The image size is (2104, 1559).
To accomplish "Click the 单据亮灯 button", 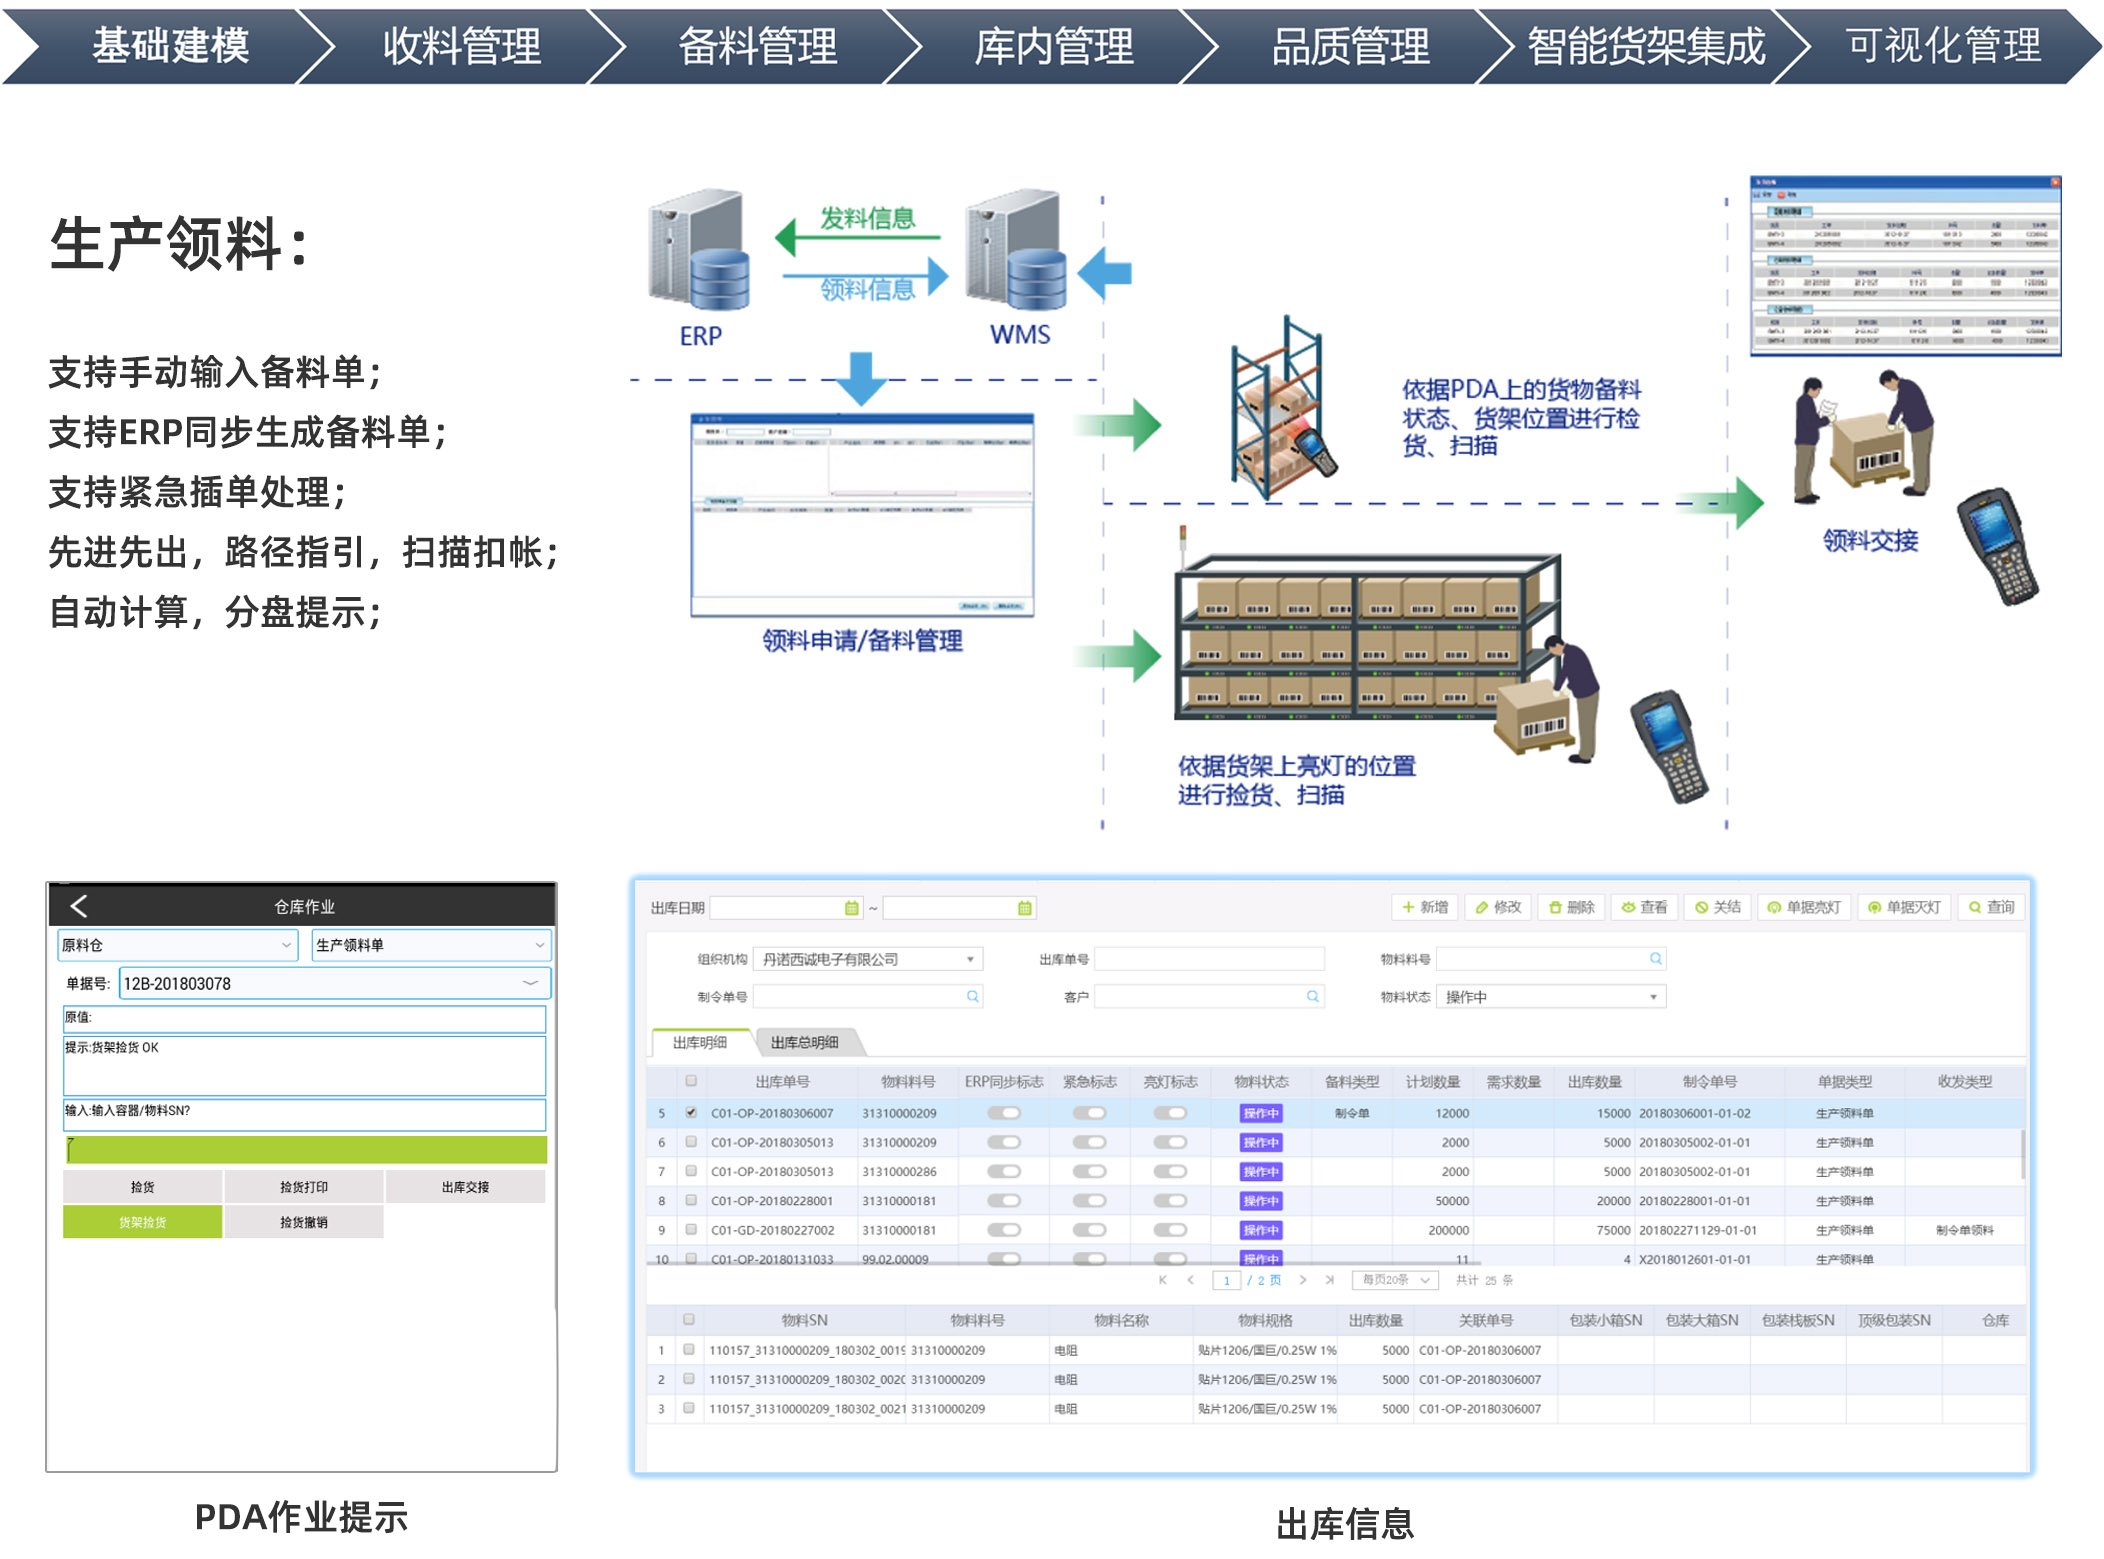I will [x=1803, y=907].
